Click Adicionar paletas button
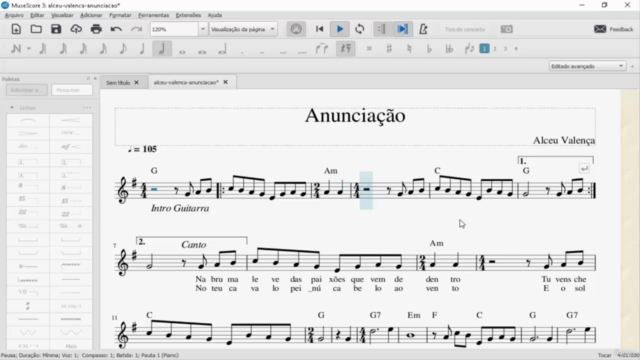The height and width of the screenshot is (360, 640). coord(27,90)
